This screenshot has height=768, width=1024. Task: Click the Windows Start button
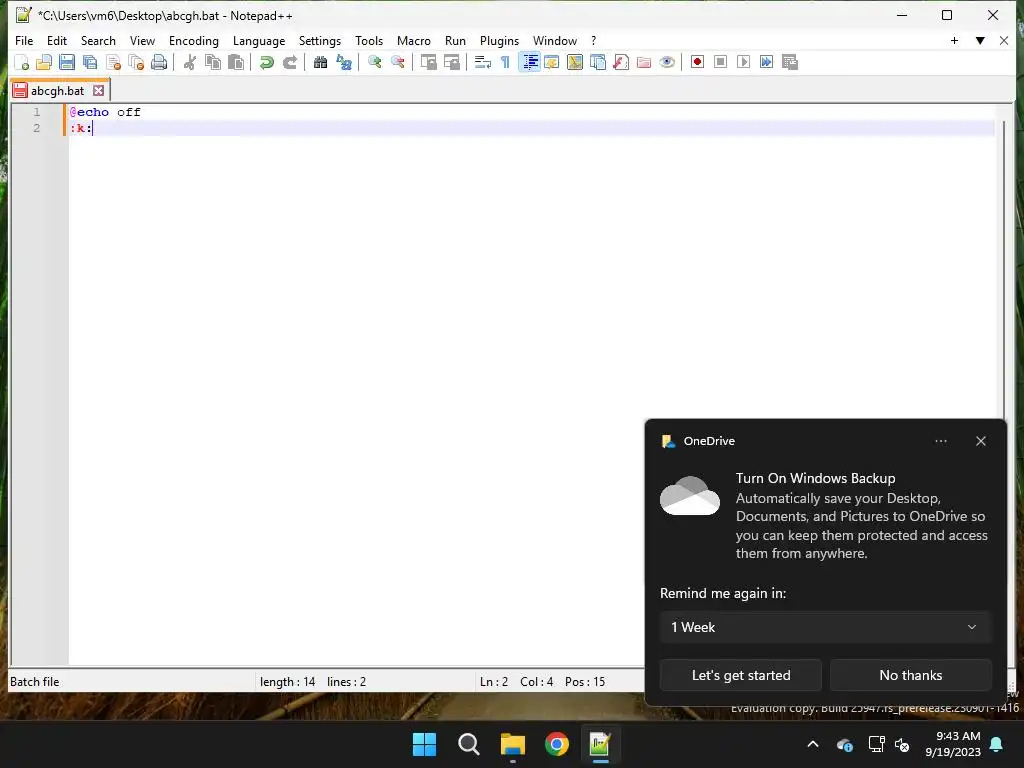pyautogui.click(x=424, y=744)
